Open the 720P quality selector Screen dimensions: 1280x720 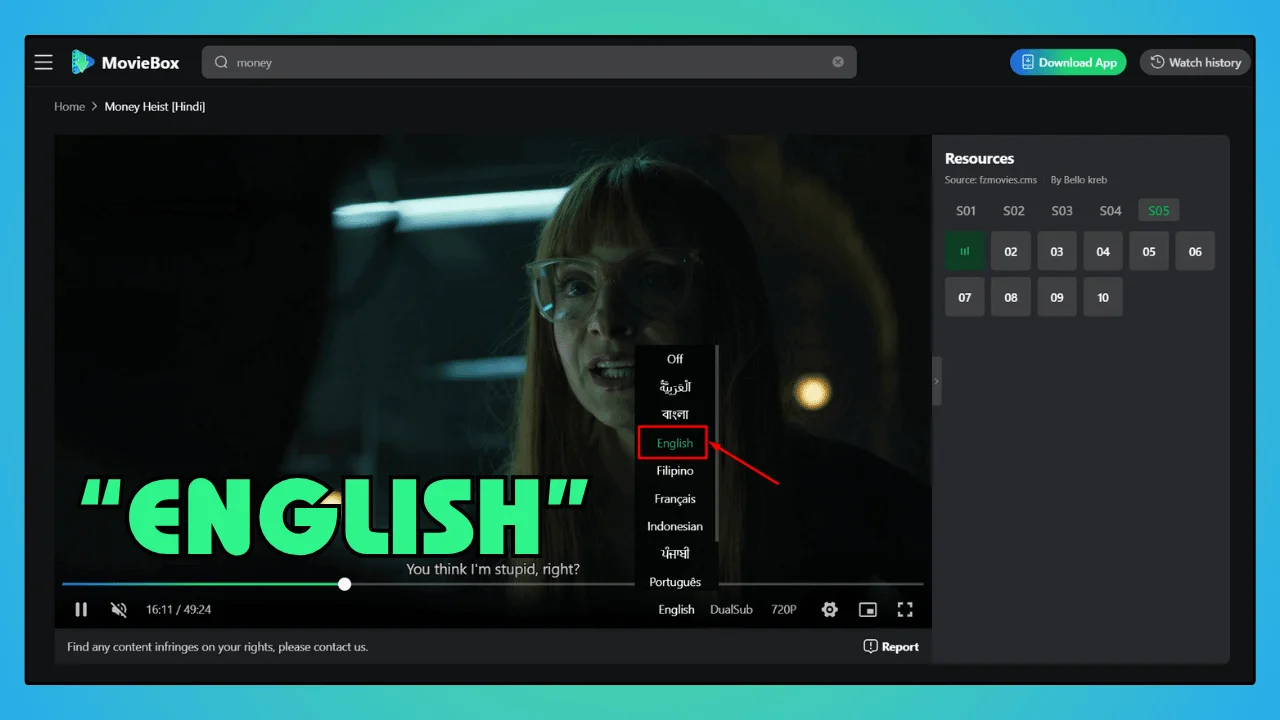(783, 609)
